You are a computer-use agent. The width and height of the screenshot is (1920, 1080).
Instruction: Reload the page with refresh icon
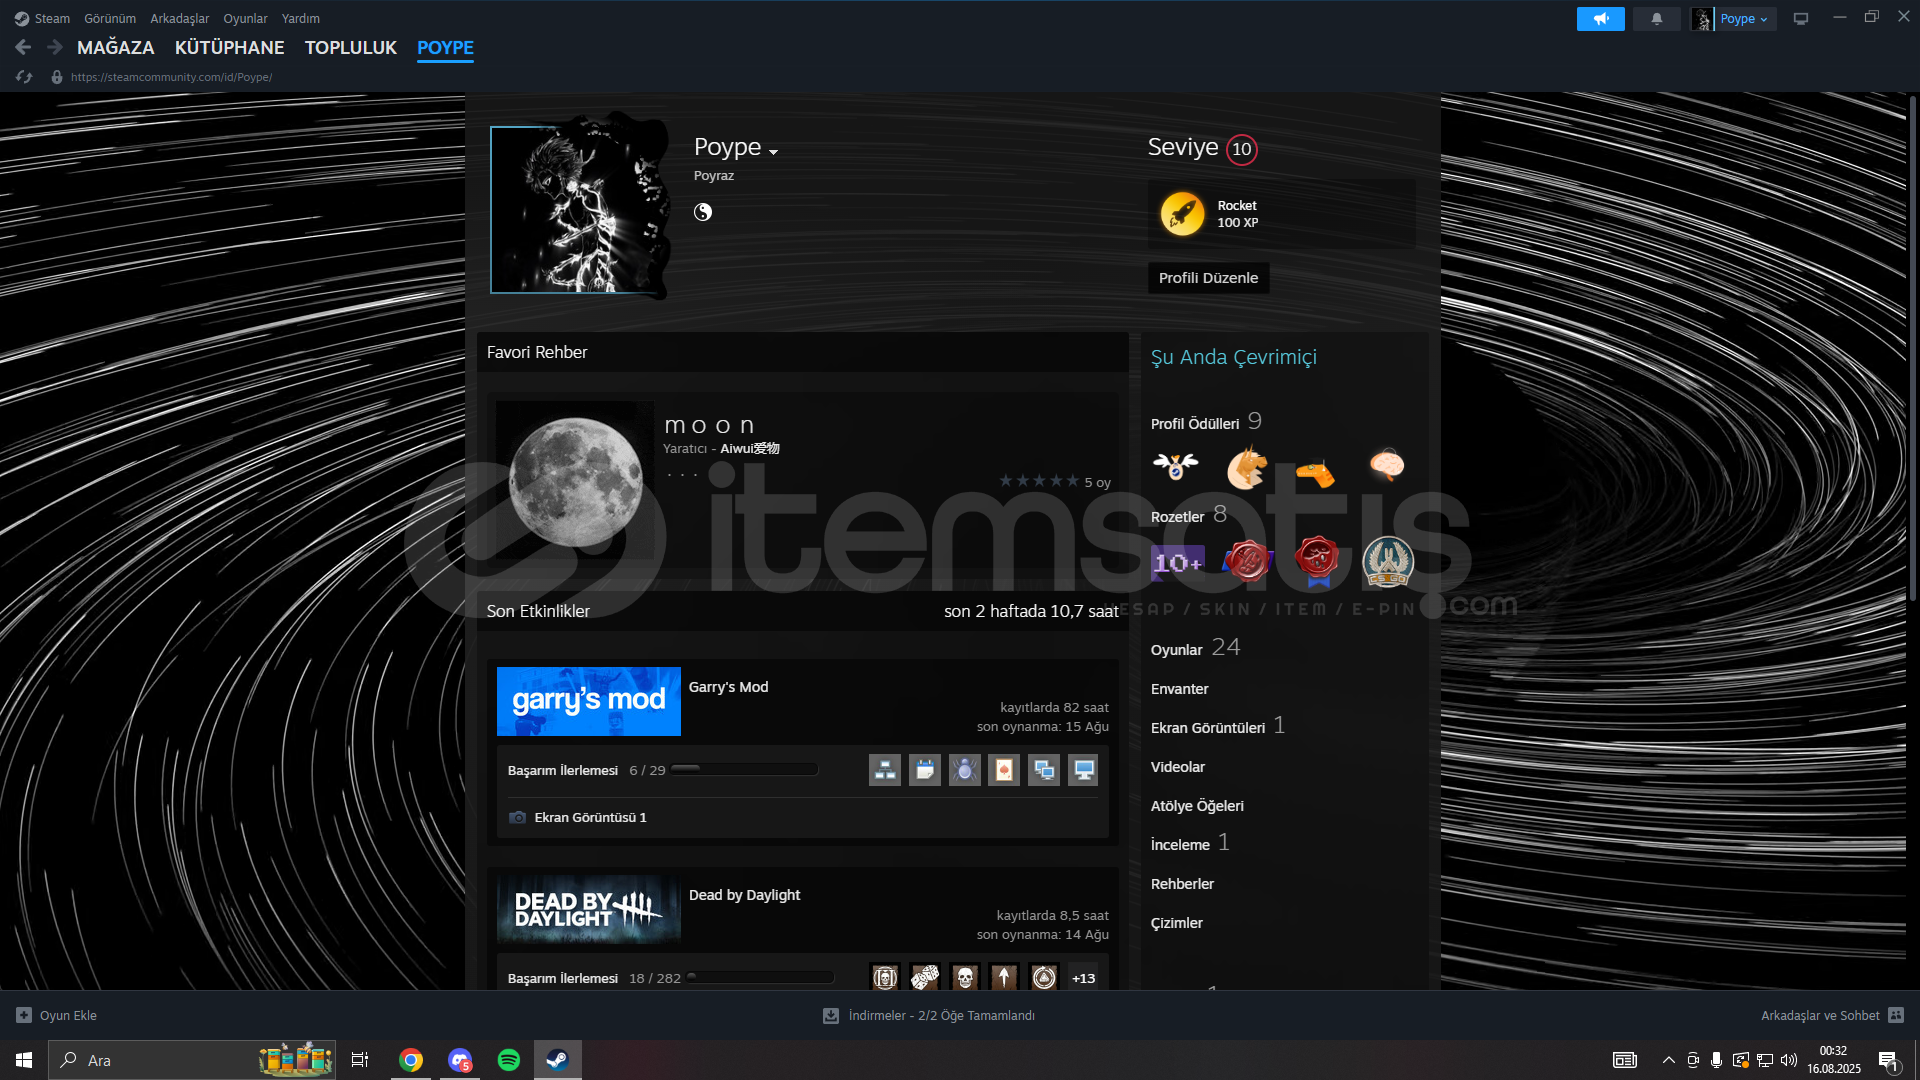coord(24,77)
